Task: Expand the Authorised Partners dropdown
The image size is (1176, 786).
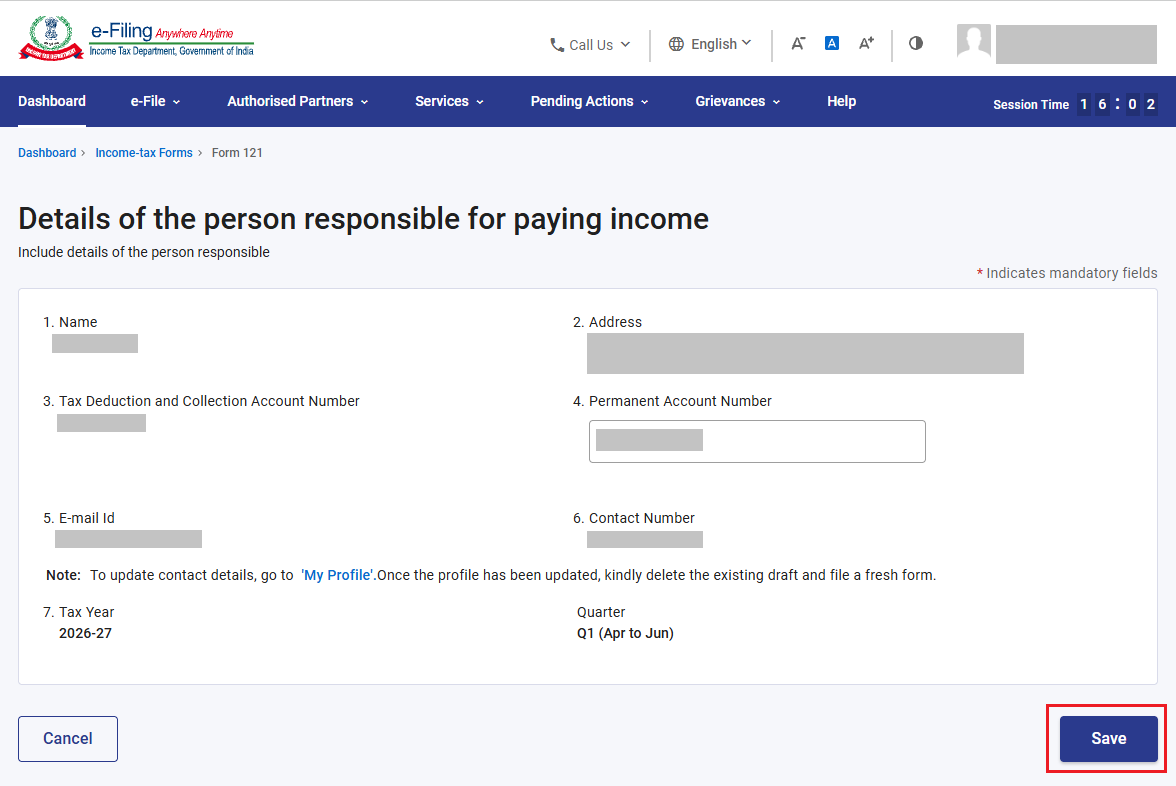Action: pyautogui.click(x=298, y=101)
